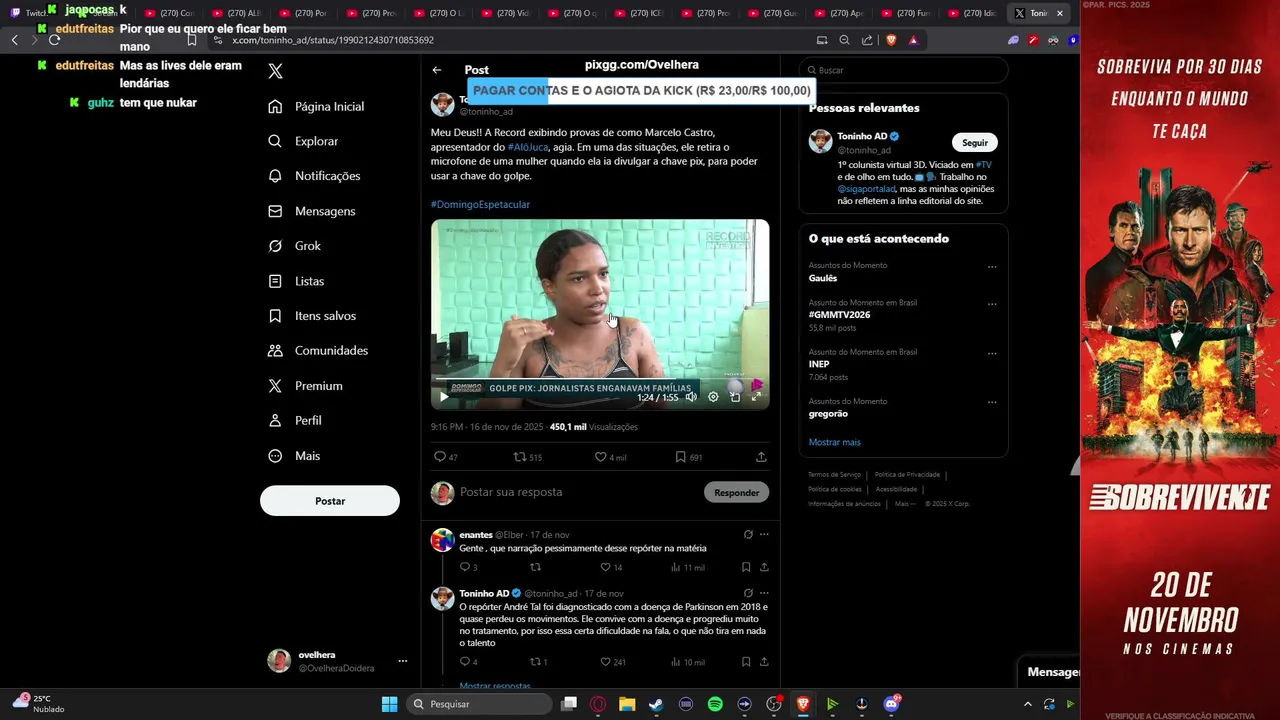Repost the enantes reply
Screen dimensions: 1280x720
point(535,567)
